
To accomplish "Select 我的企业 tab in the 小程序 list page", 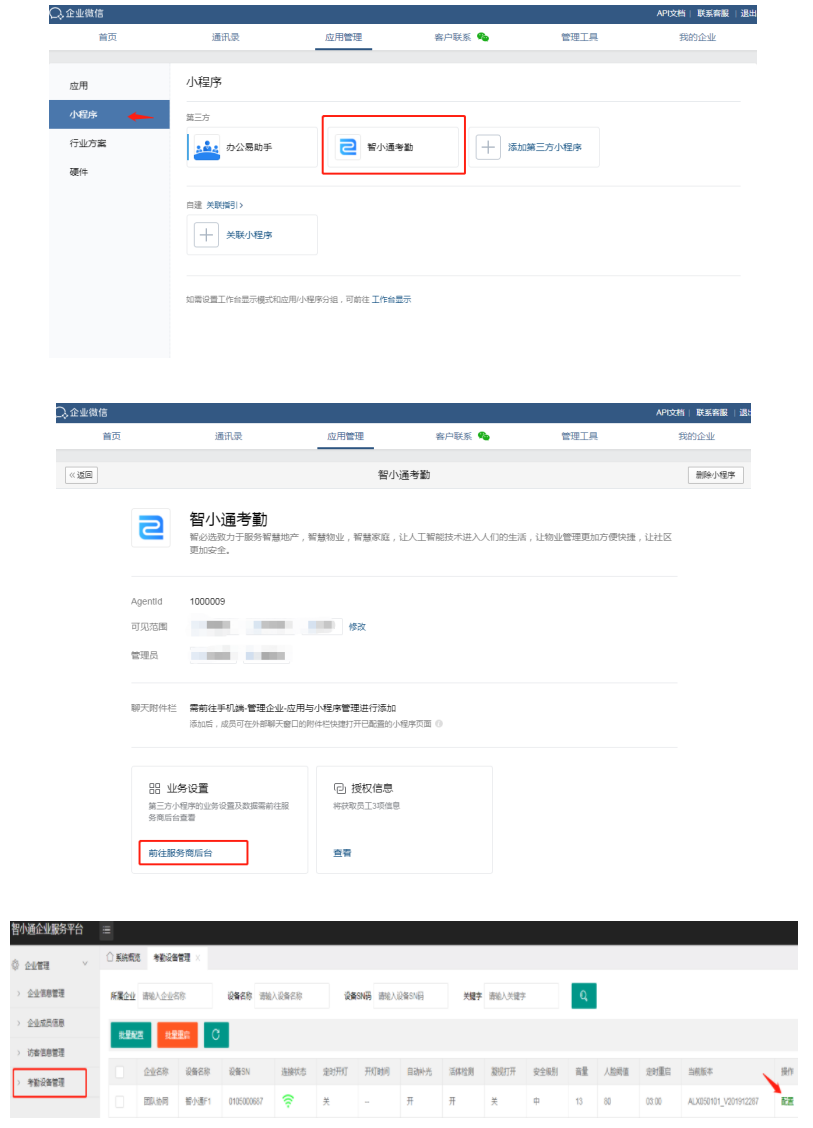I will tap(697, 37).
